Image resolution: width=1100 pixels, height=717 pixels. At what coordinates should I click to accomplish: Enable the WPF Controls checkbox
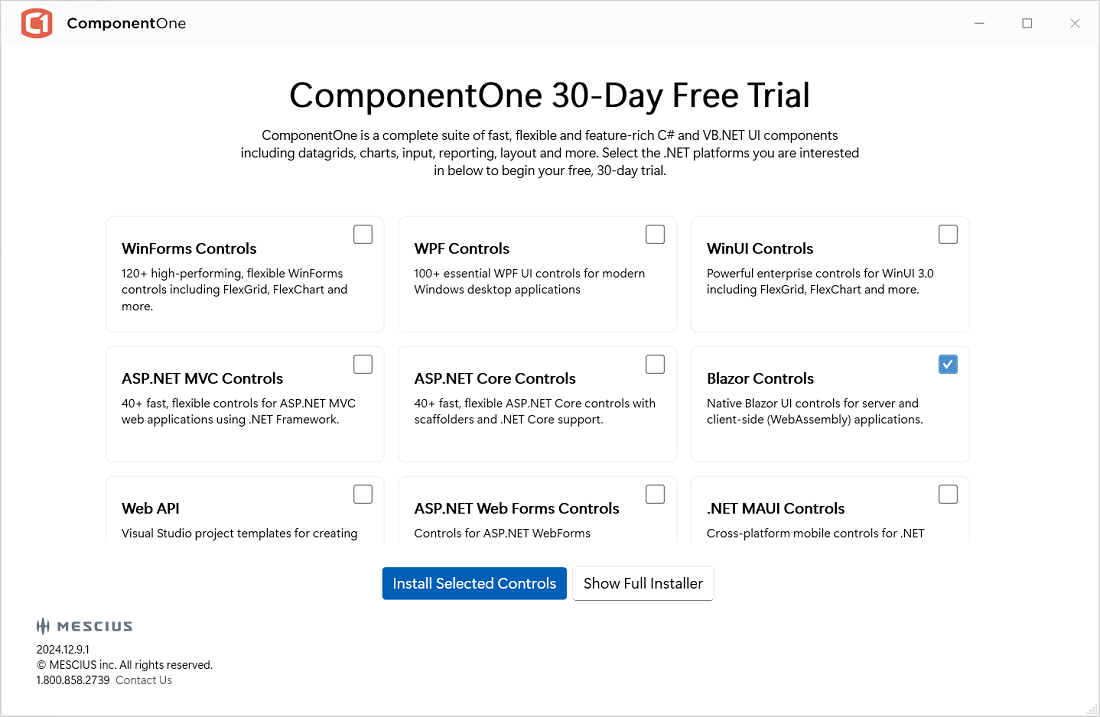click(655, 234)
